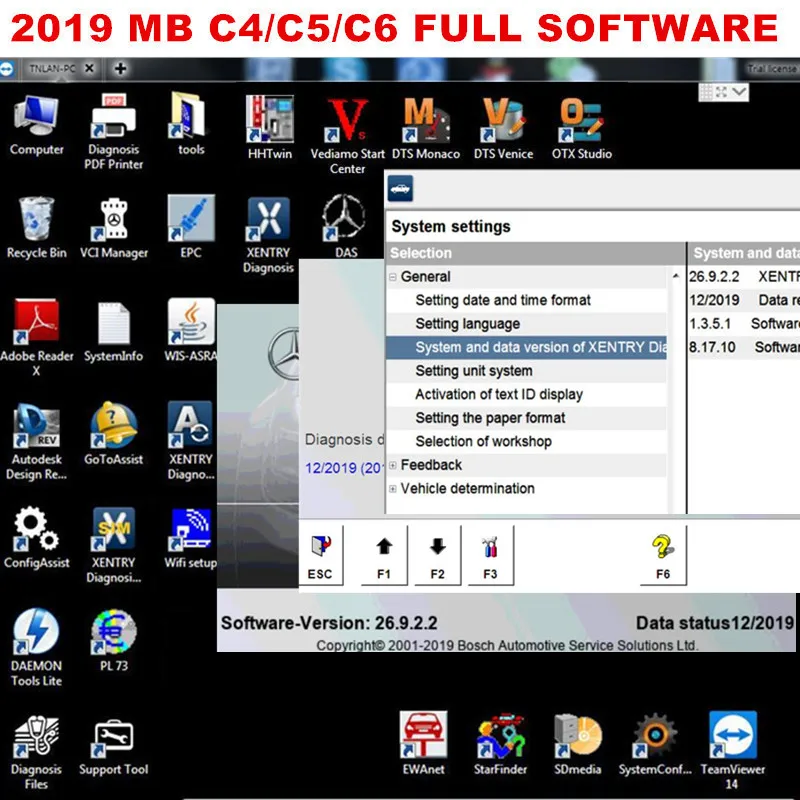This screenshot has height=800, width=800.
Task: Close the TNLAN-PC tab
Action: coord(89,68)
